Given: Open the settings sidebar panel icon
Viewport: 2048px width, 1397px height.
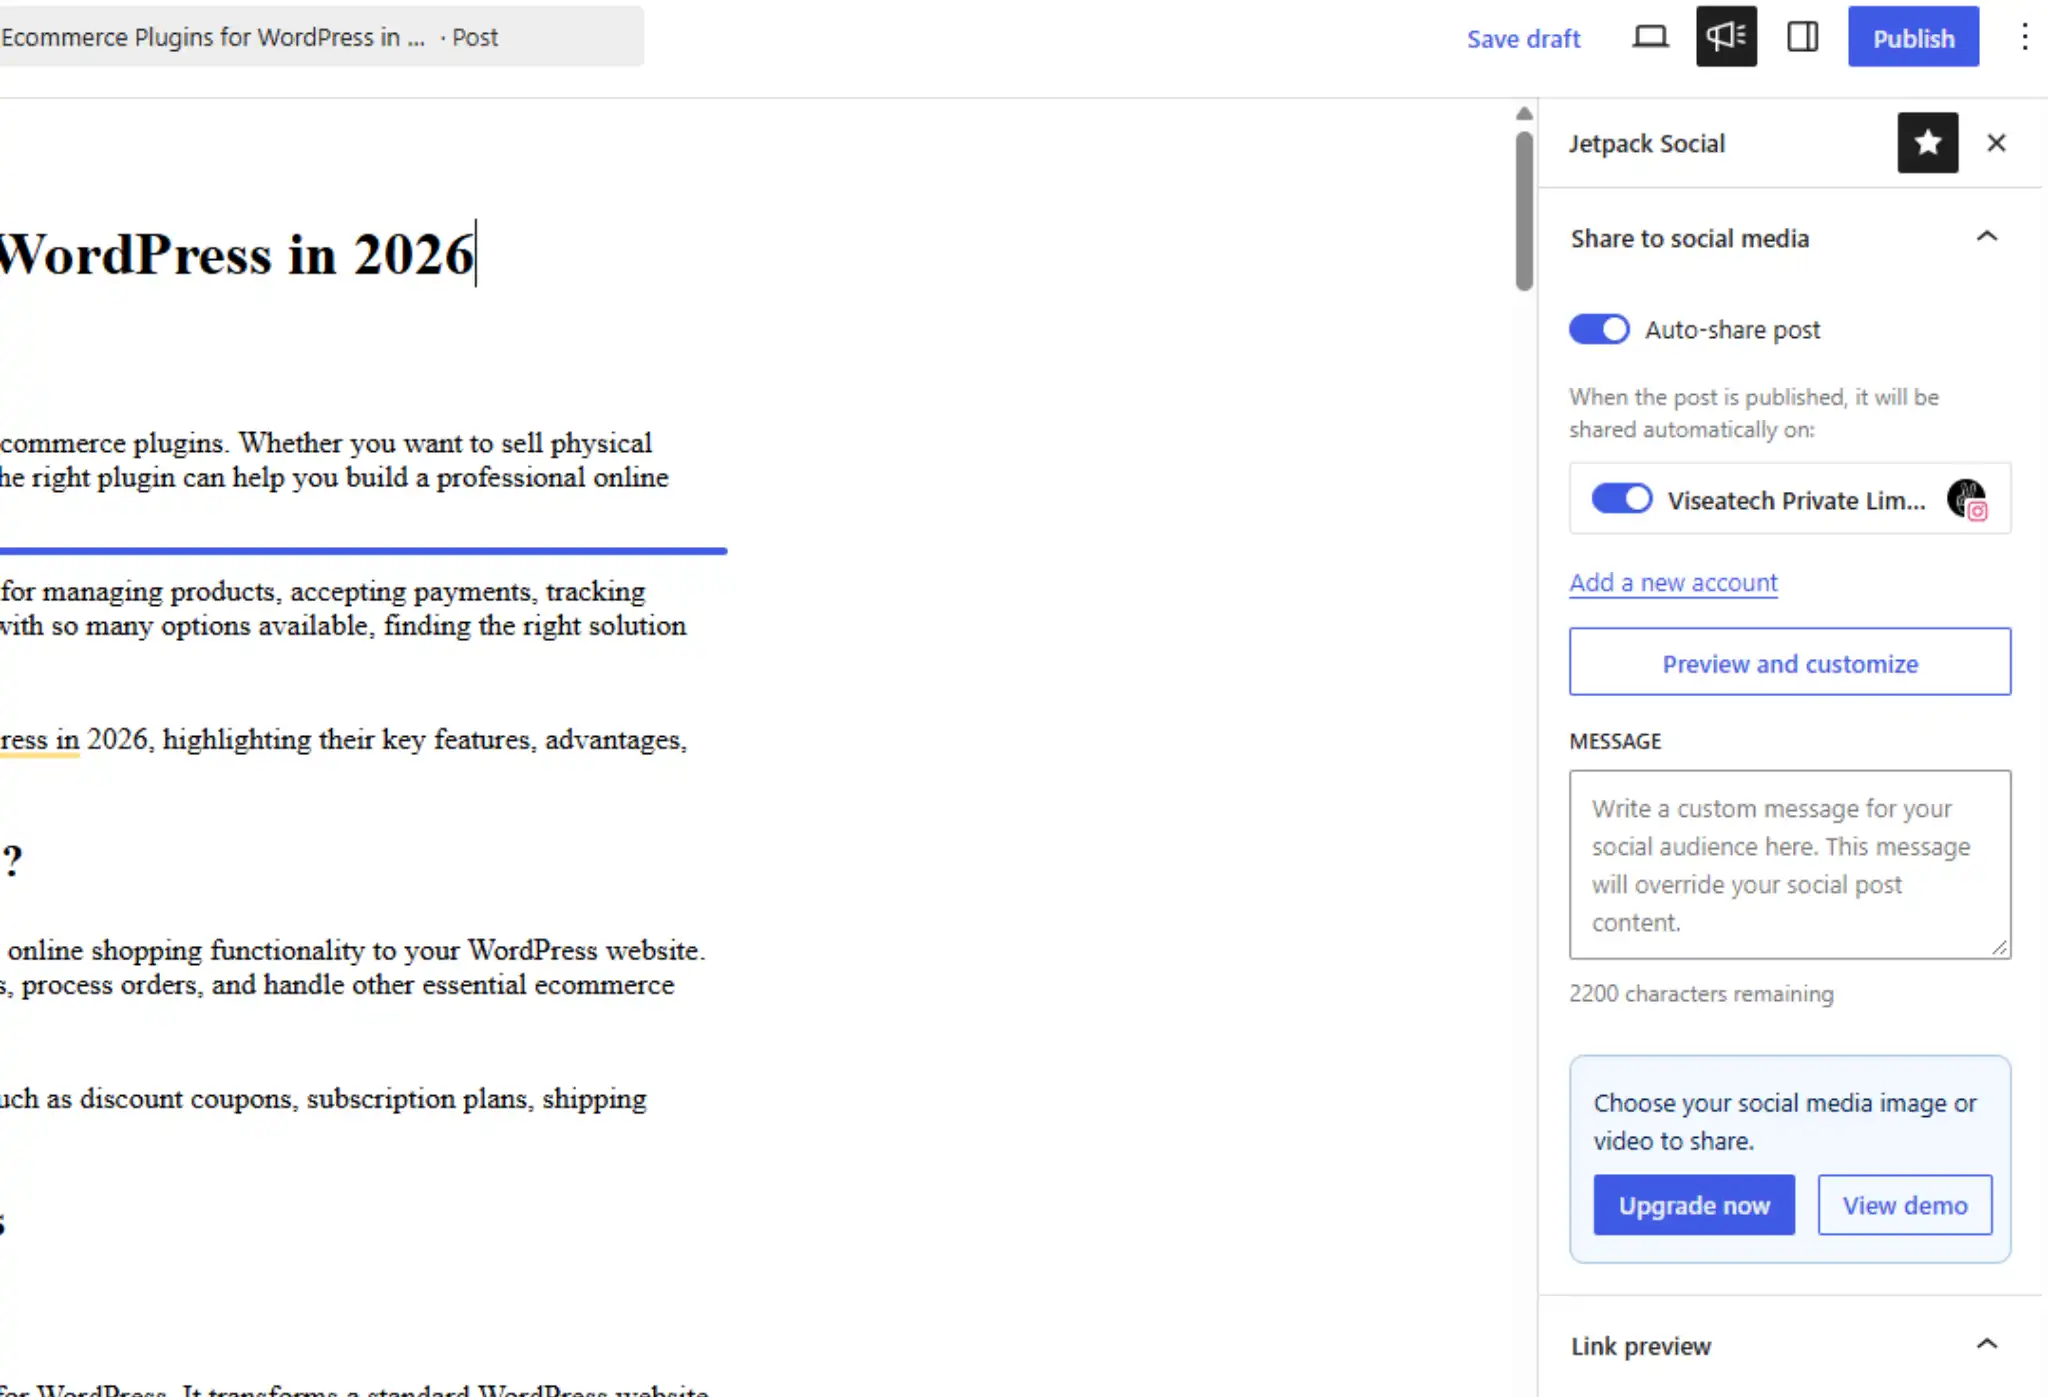Looking at the screenshot, I should [1802, 37].
